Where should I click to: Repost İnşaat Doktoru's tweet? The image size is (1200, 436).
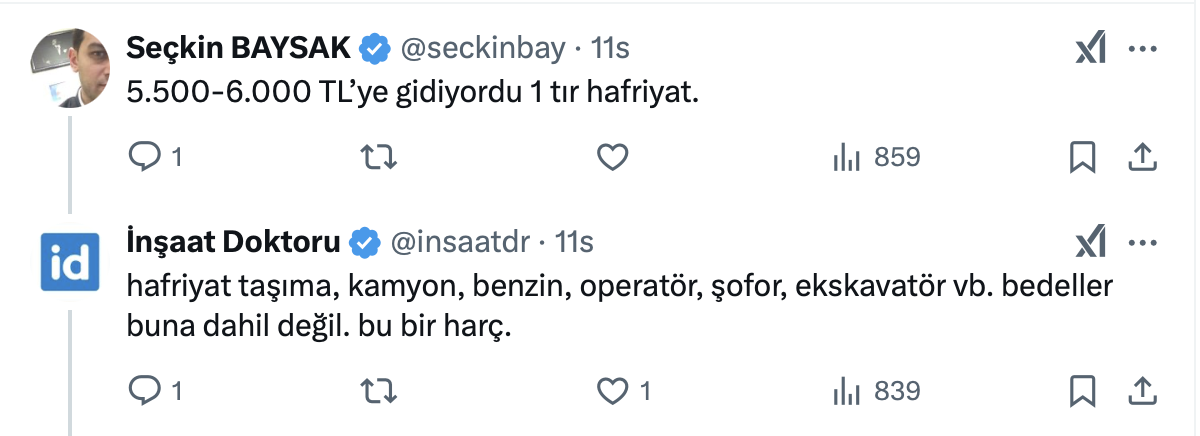pyautogui.click(x=379, y=391)
